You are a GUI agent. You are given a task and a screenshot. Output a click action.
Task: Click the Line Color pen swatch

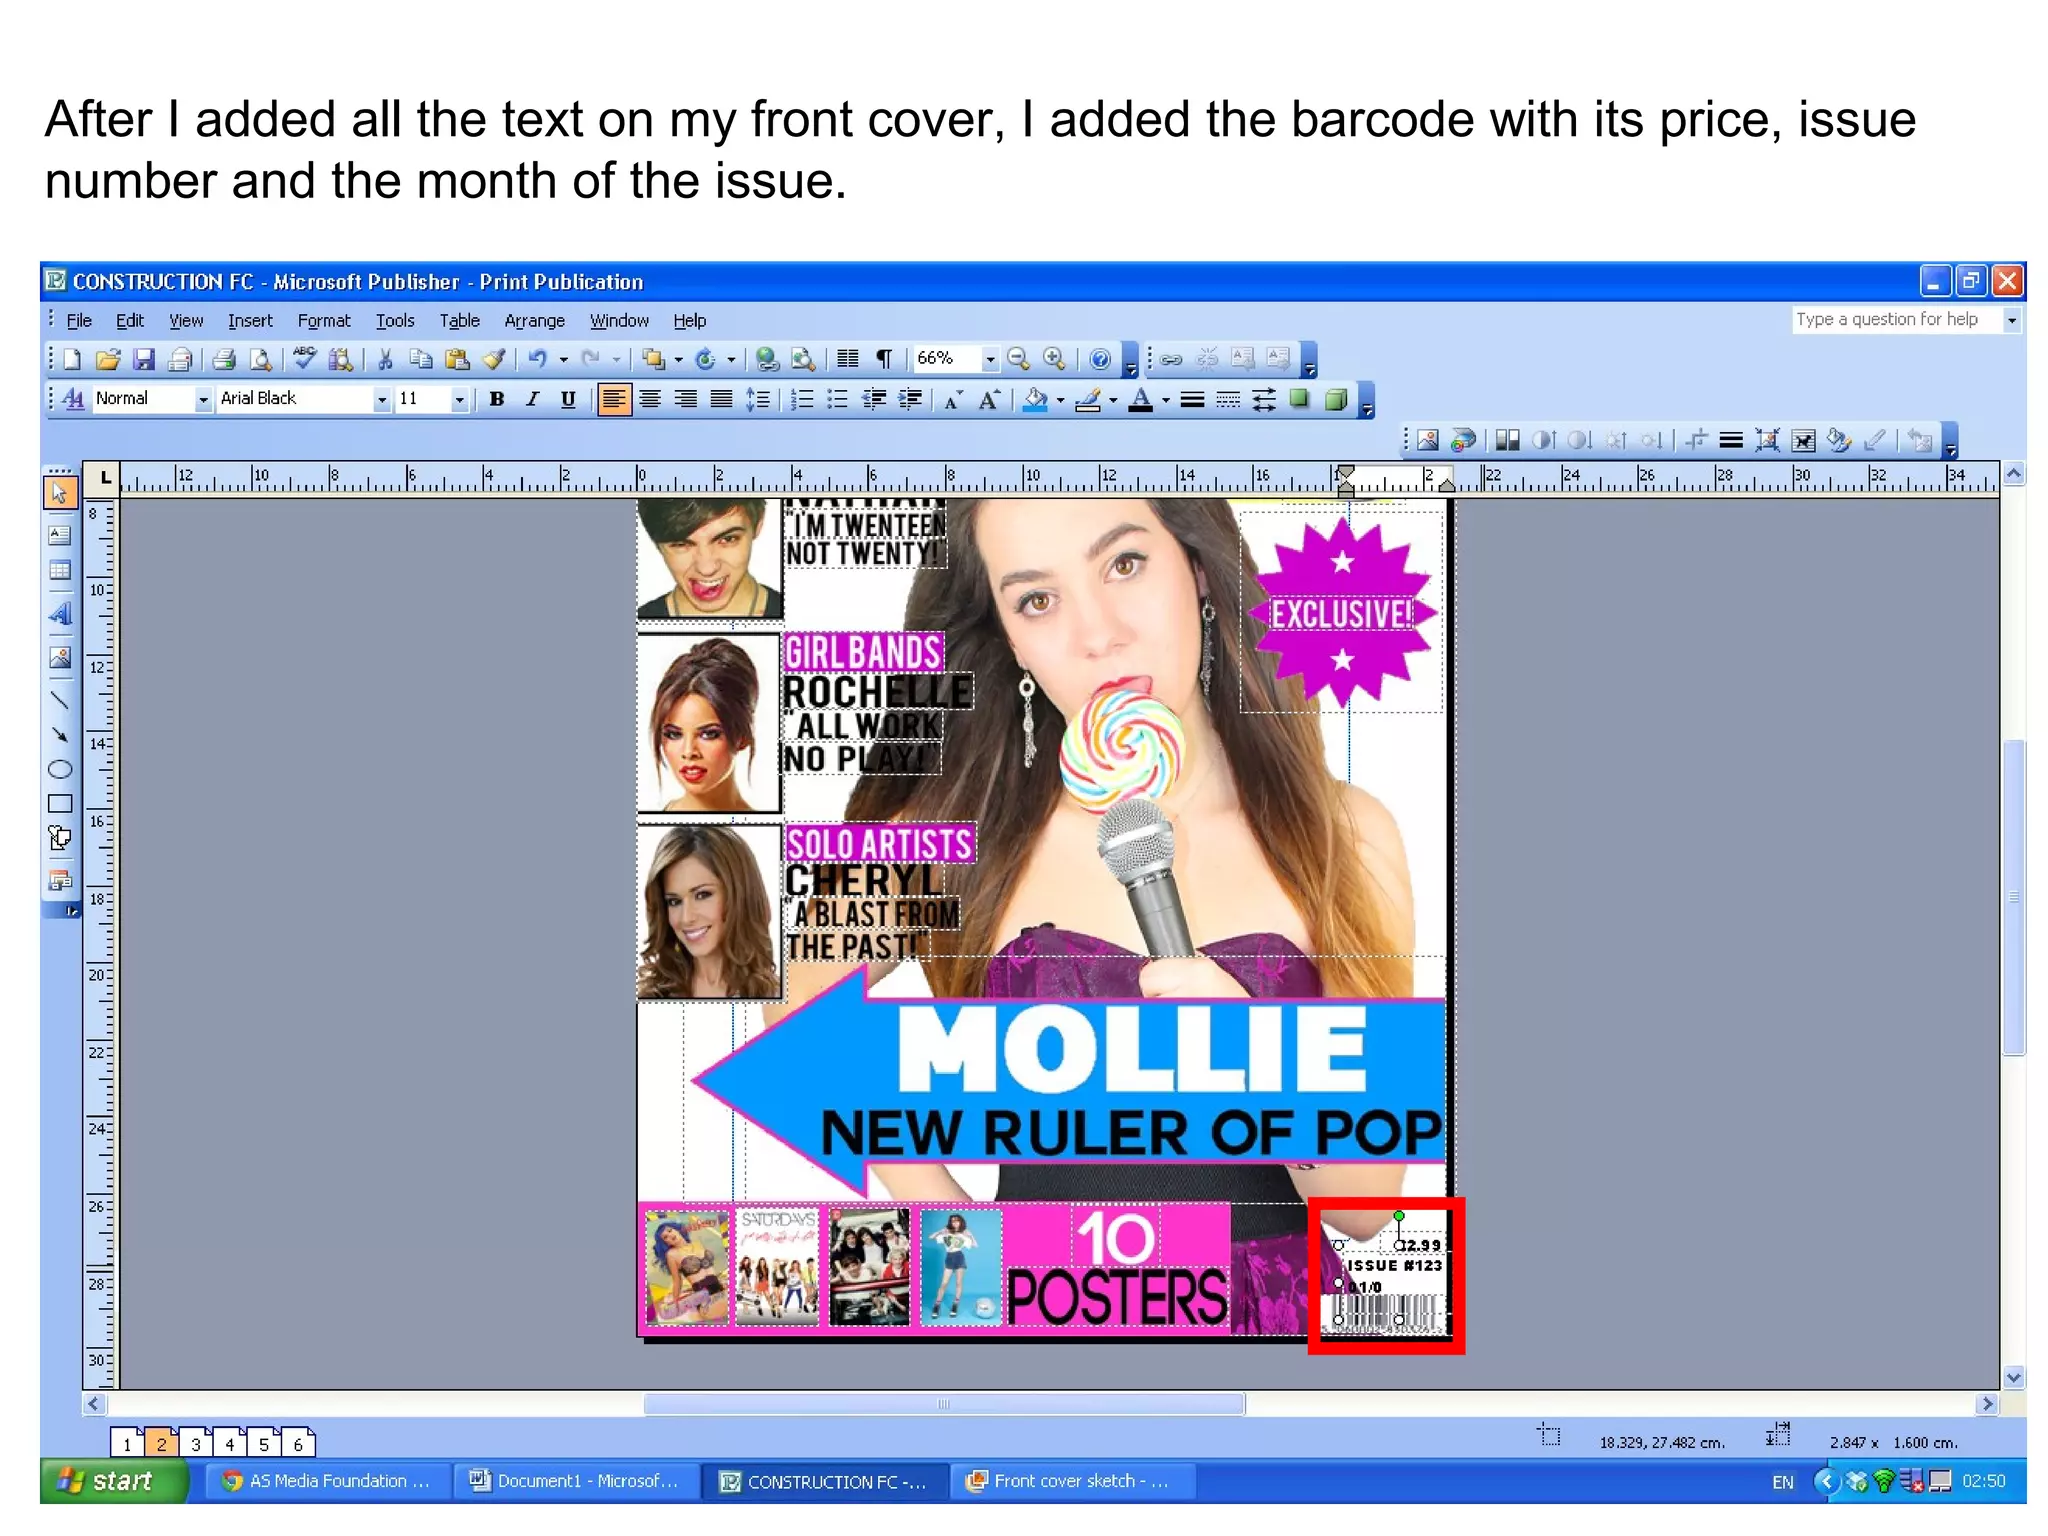tap(1088, 400)
